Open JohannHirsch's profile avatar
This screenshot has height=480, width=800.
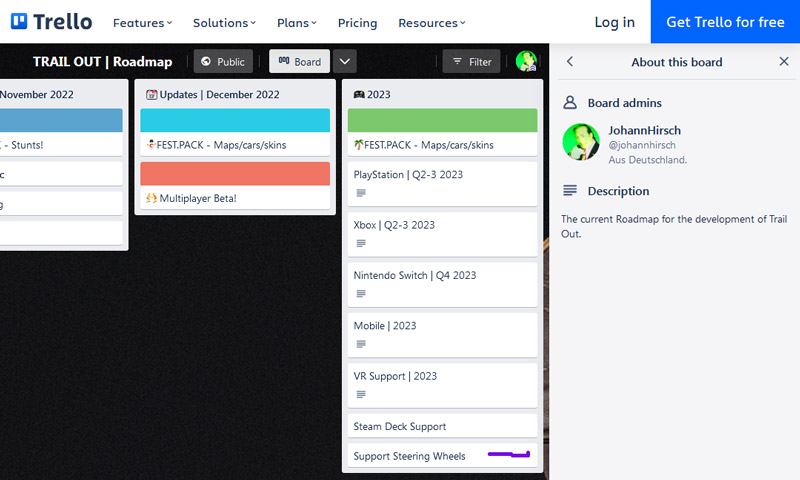(581, 142)
